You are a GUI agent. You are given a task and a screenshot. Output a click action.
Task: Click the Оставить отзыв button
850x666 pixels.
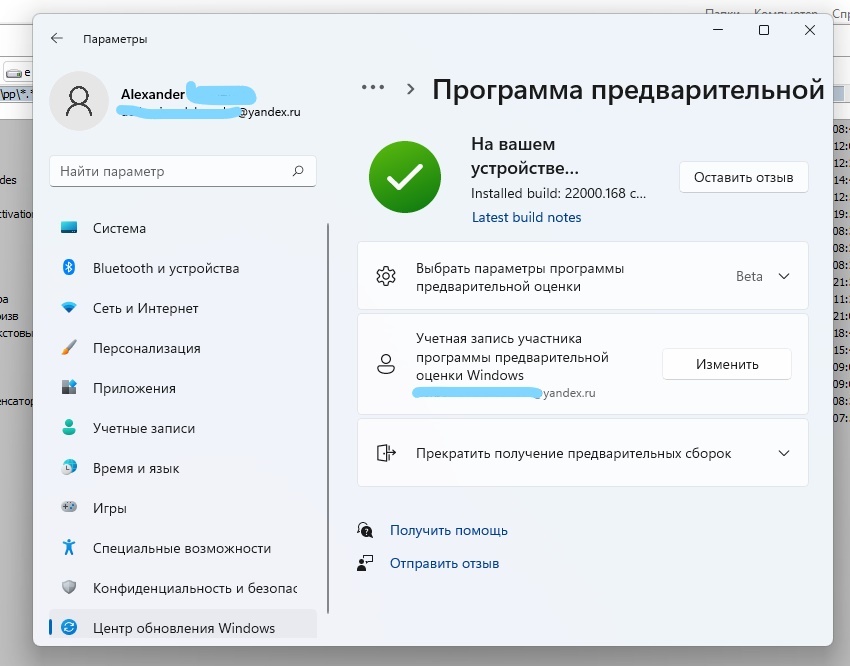click(744, 177)
